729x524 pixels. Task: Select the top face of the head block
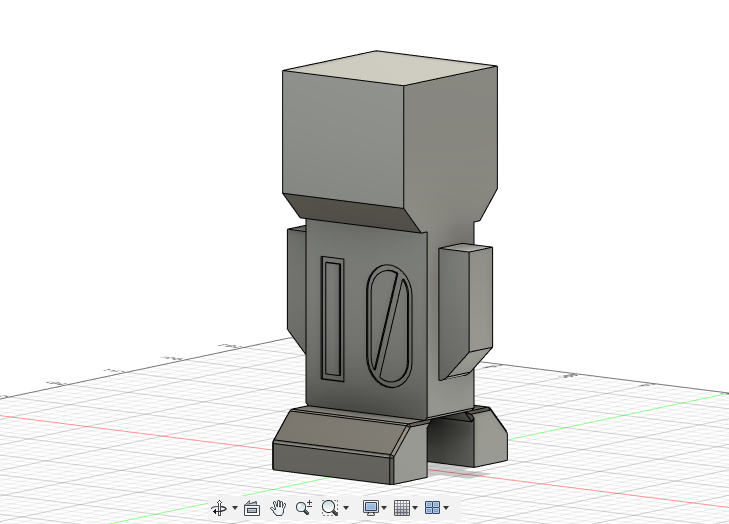[390, 67]
